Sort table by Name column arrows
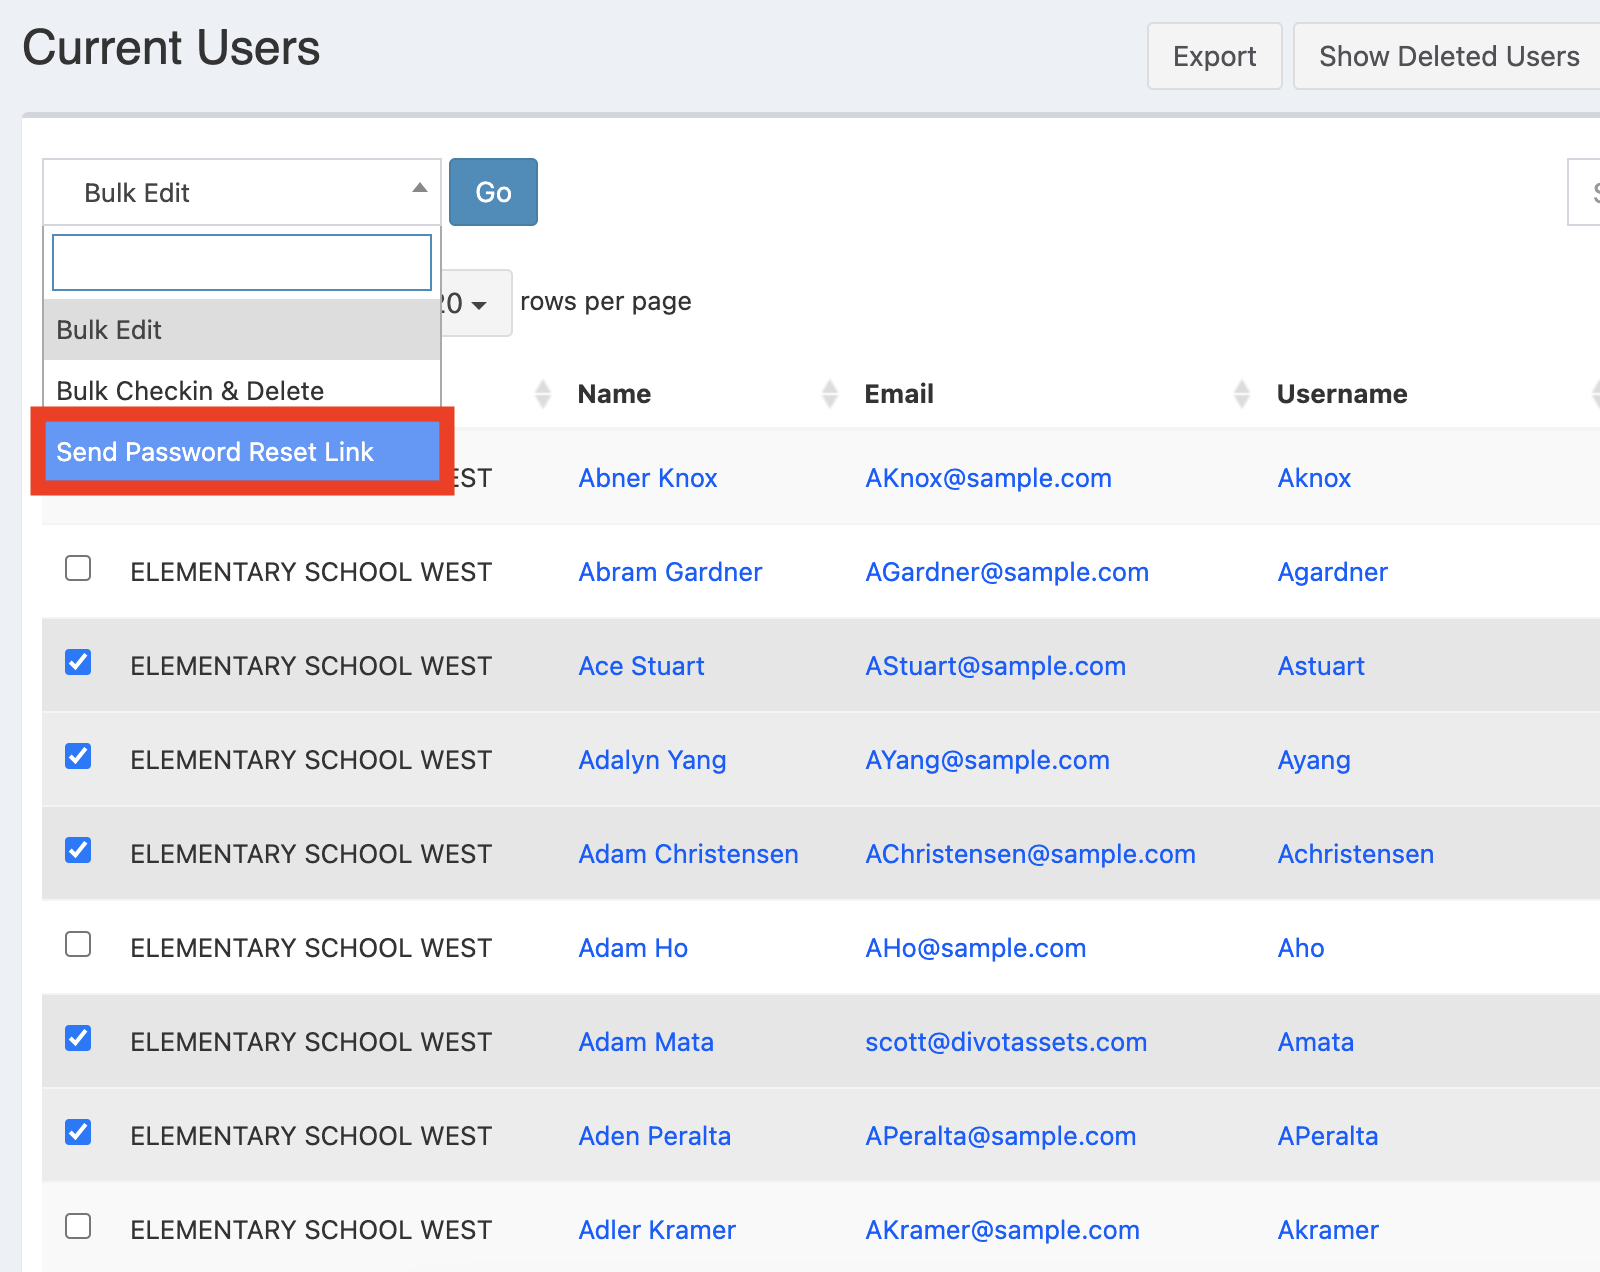 click(x=829, y=394)
